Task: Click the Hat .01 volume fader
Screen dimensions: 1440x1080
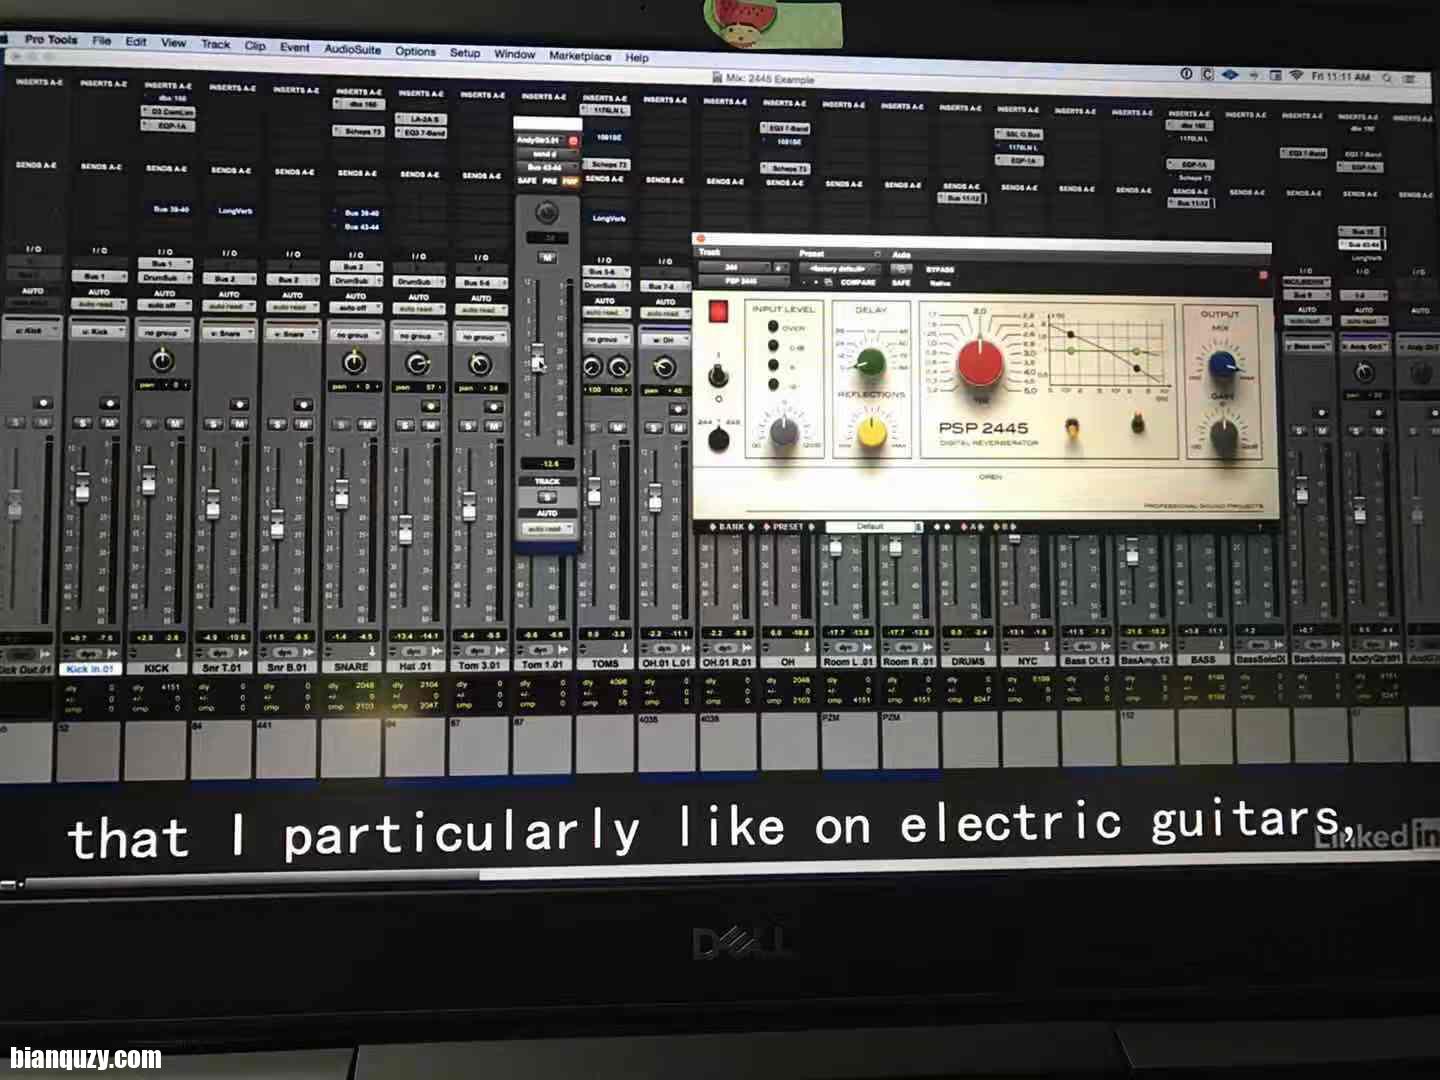Action: (405, 529)
